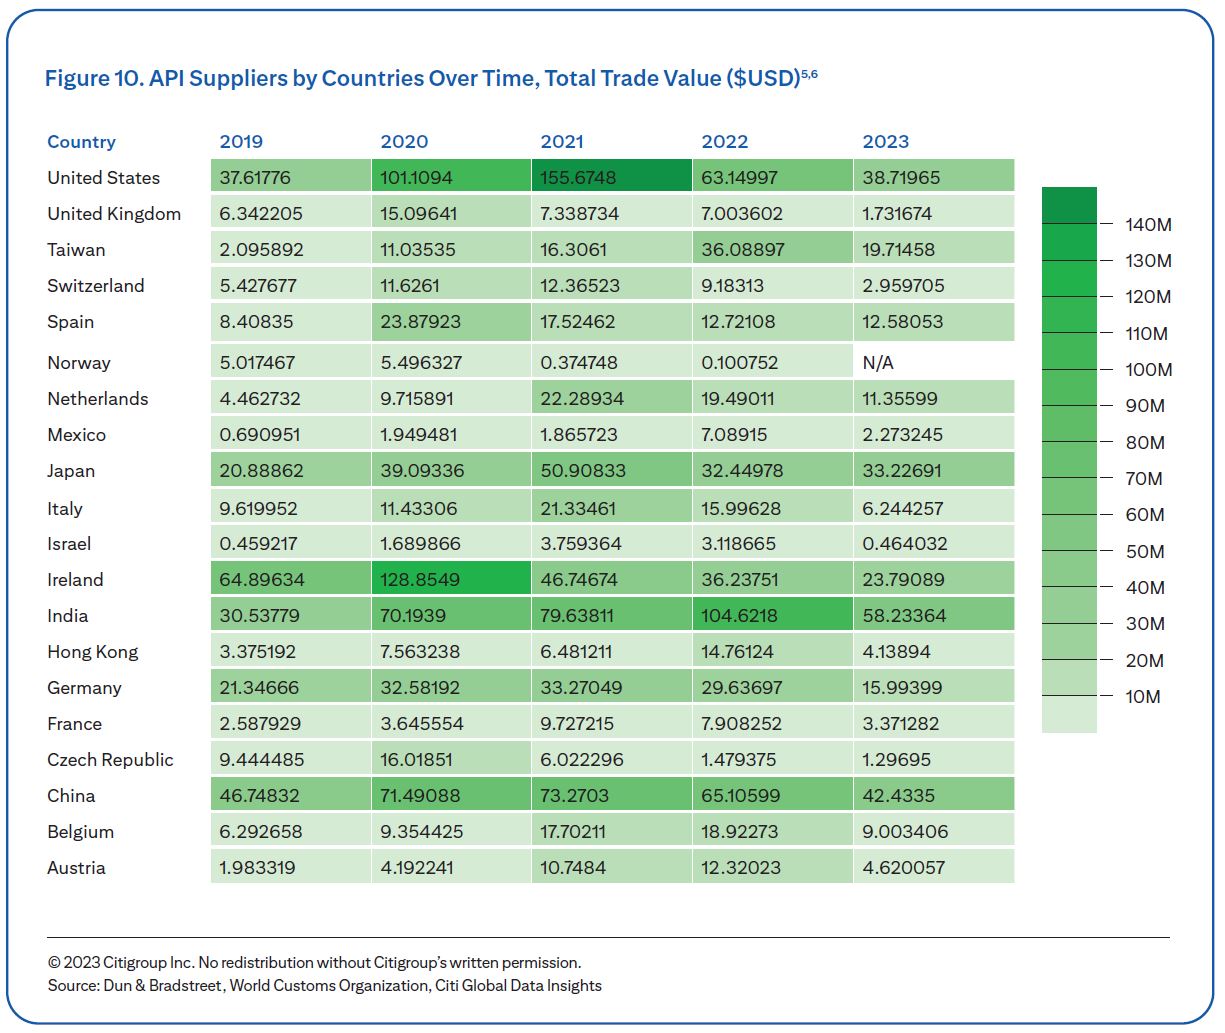Select the 10M legend label
The height and width of the screenshot is (1033, 1225).
point(1143,696)
